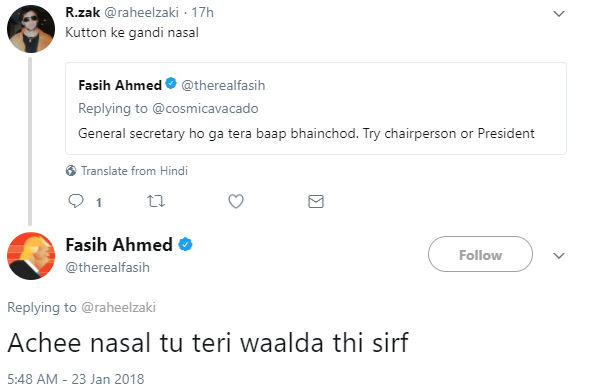
Task: Follow Fasih Ahmed
Action: click(x=480, y=254)
